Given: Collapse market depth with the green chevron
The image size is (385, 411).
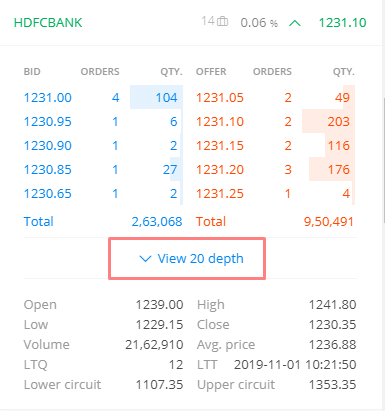Looking at the screenshot, I should [x=295, y=23].
